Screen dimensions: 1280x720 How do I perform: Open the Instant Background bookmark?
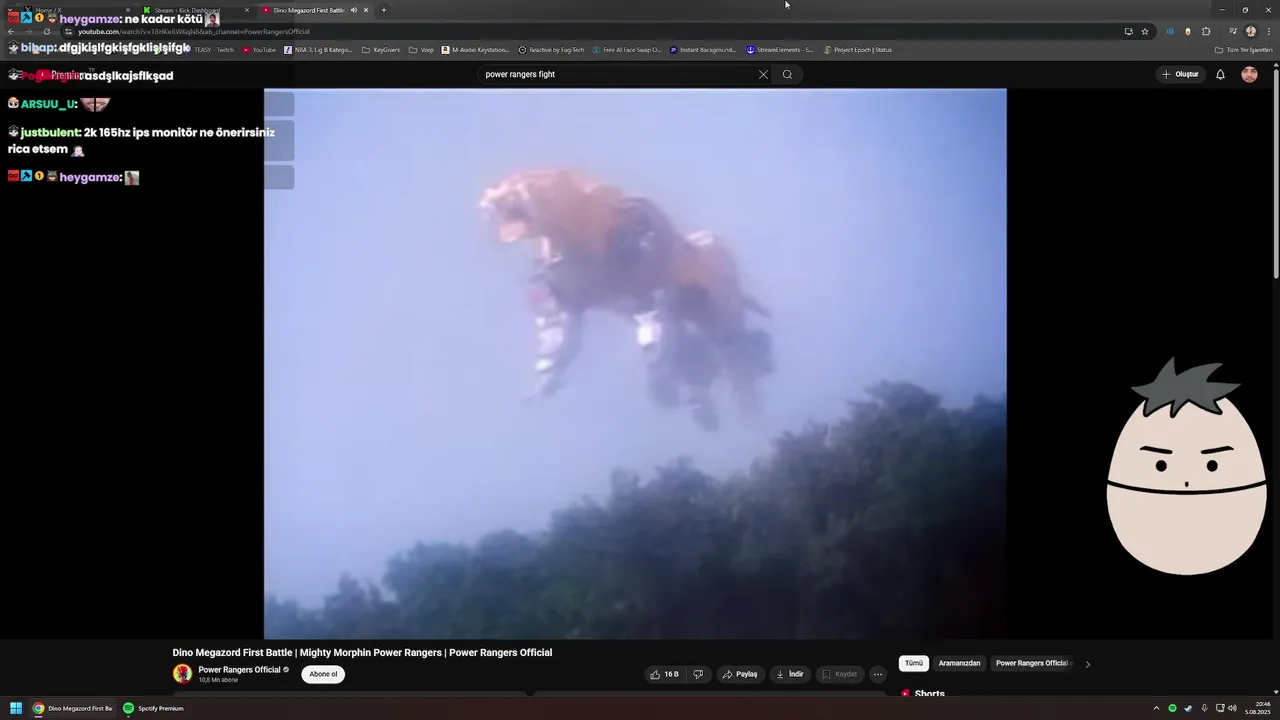point(703,49)
